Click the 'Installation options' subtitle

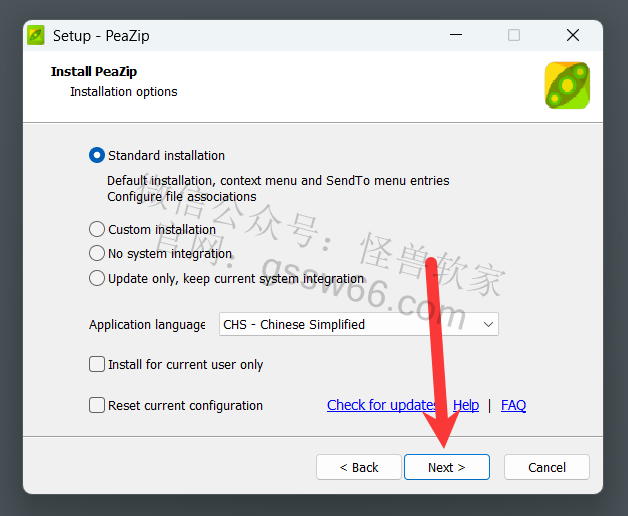pos(124,92)
